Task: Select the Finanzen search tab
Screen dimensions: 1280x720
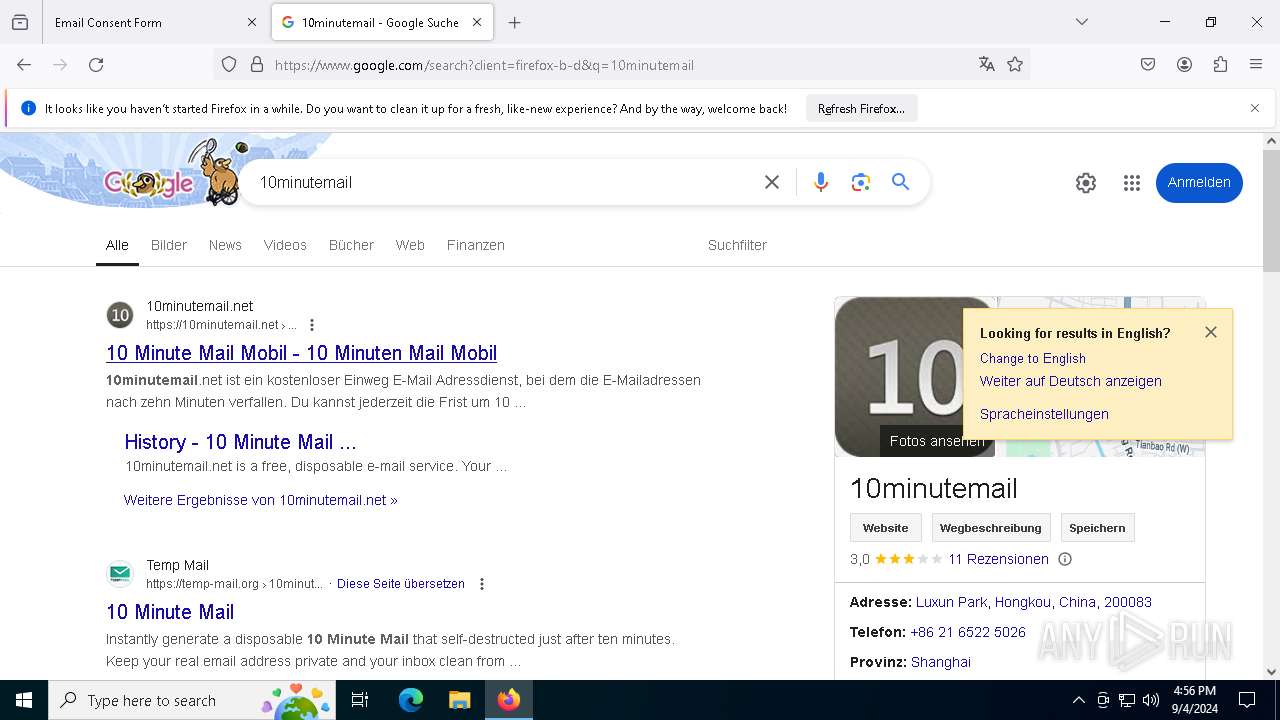Action: coord(476,245)
